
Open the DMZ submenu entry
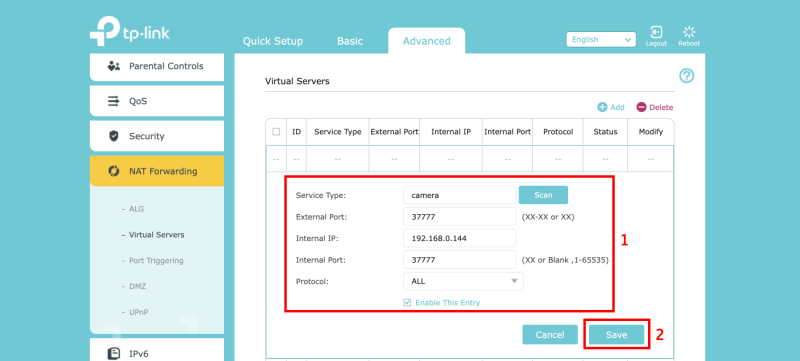pyautogui.click(x=138, y=287)
